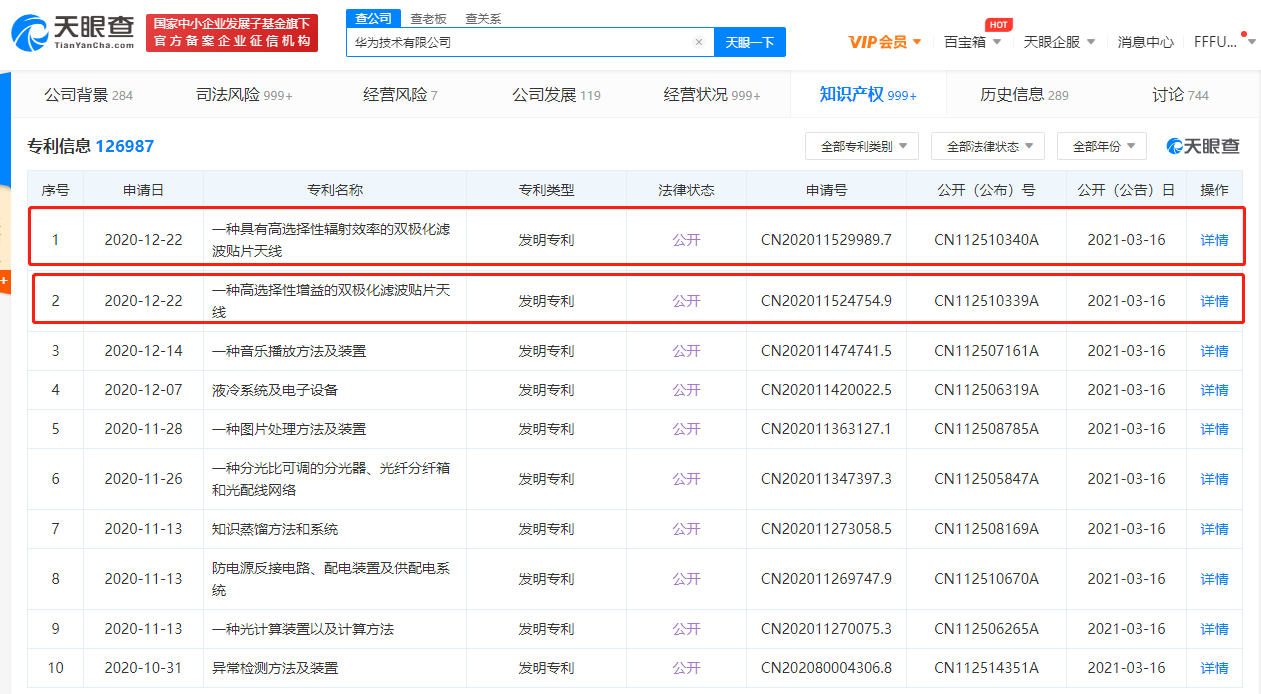Open the 百宝箱 dropdown menu
The image size is (1261, 694).
pyautogui.click(x=972, y=42)
